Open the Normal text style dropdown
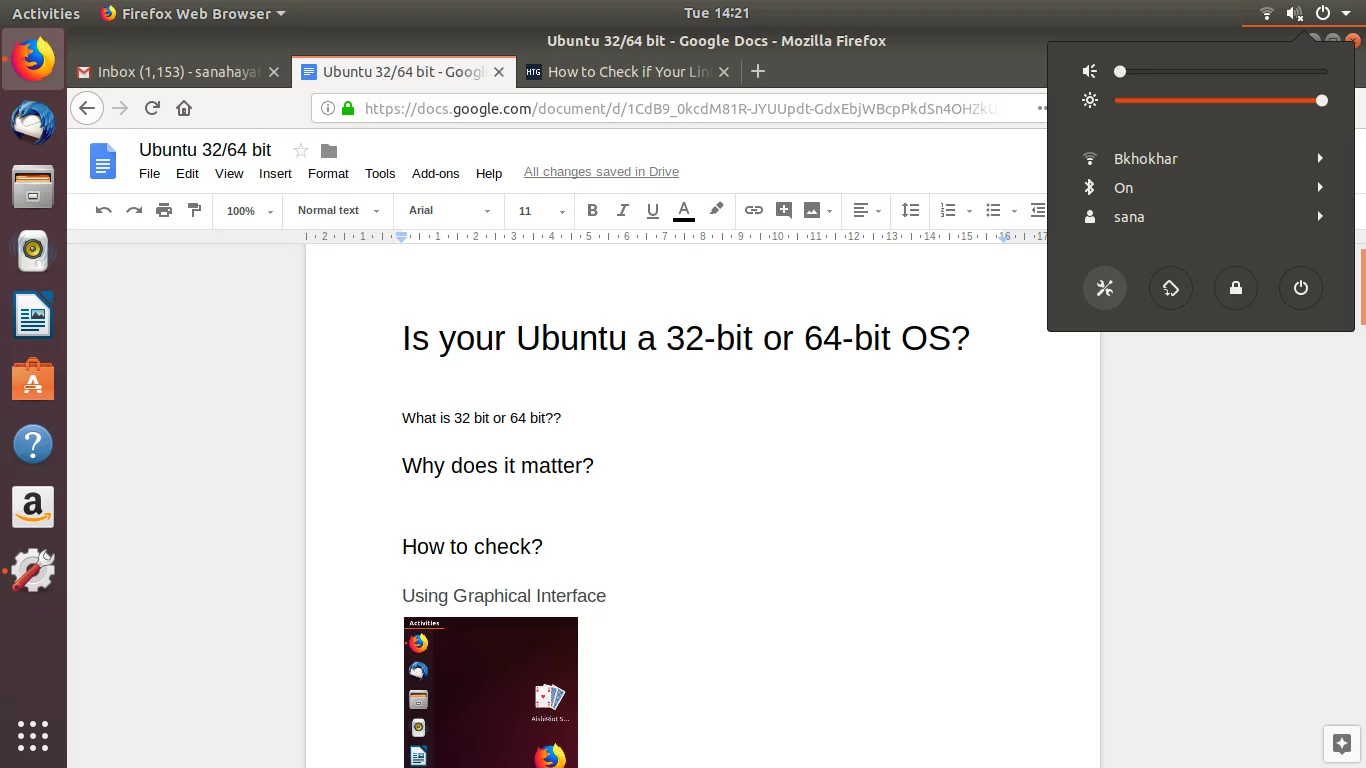Viewport: 1366px width, 768px height. coord(339,211)
